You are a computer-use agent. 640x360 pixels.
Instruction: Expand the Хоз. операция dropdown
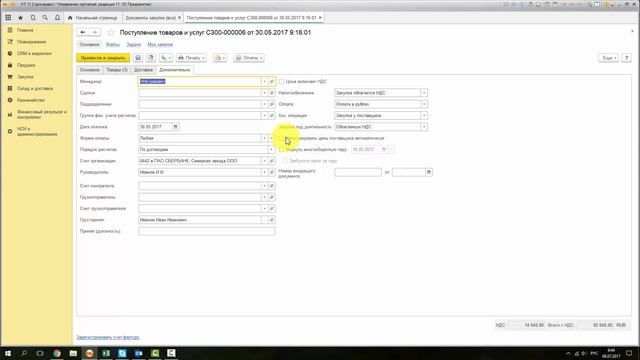click(x=424, y=116)
